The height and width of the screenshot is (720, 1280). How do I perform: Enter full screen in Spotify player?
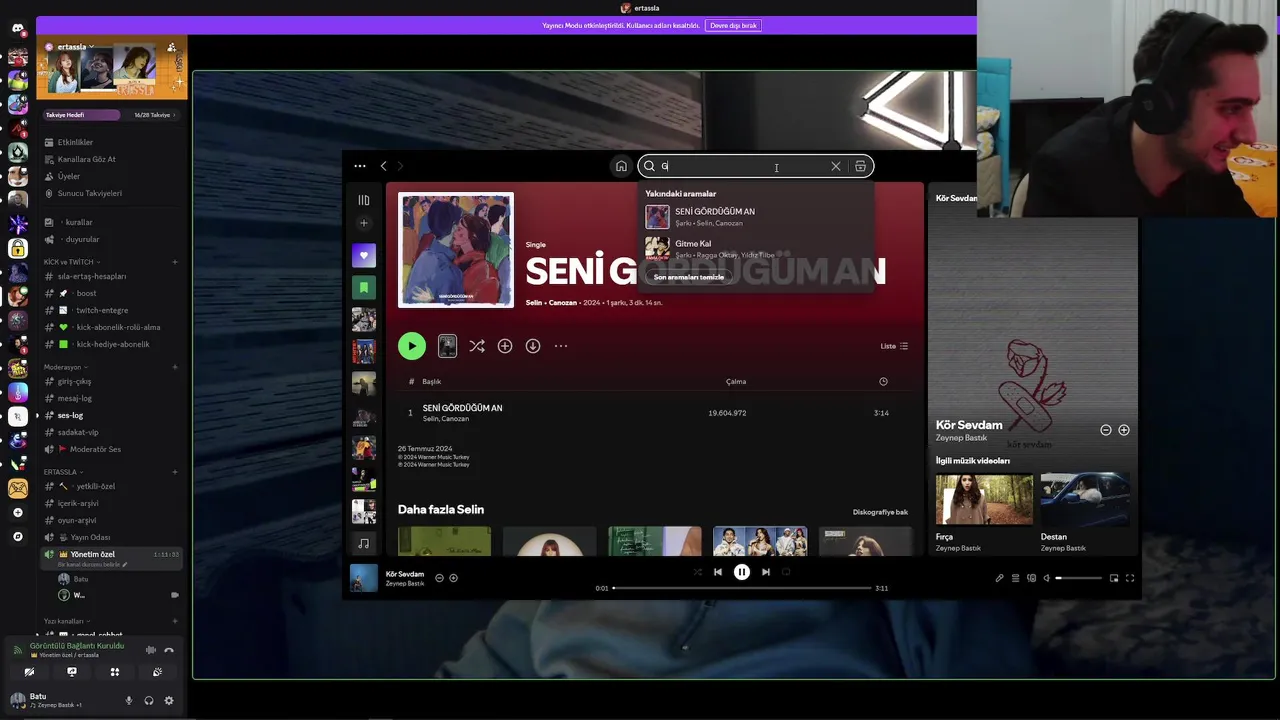pyautogui.click(x=1130, y=578)
